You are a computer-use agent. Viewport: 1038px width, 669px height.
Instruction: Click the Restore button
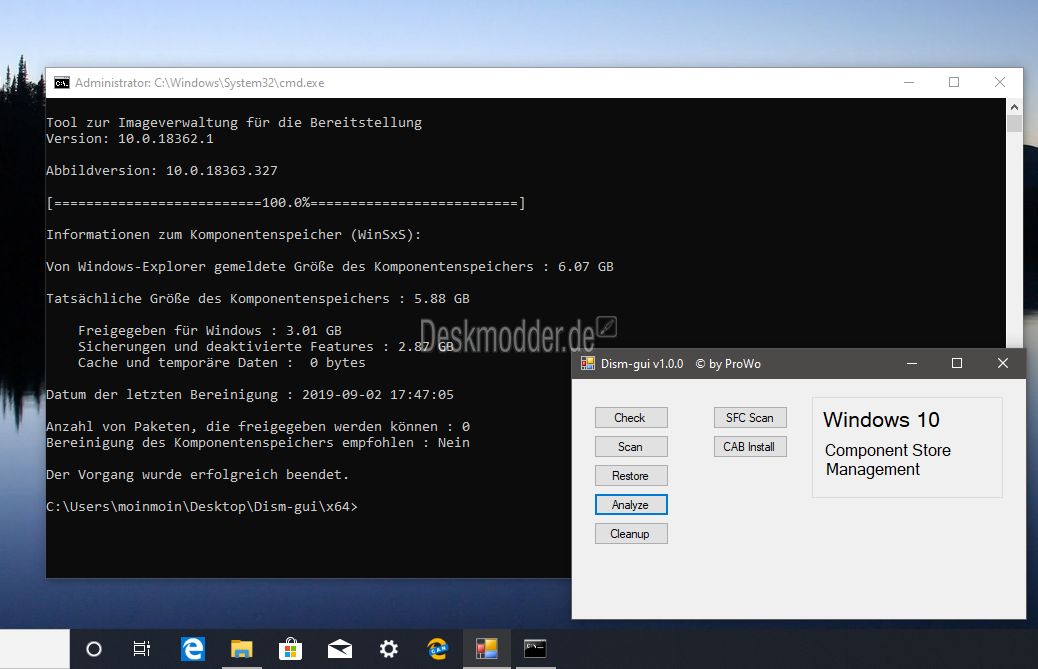tap(631, 476)
